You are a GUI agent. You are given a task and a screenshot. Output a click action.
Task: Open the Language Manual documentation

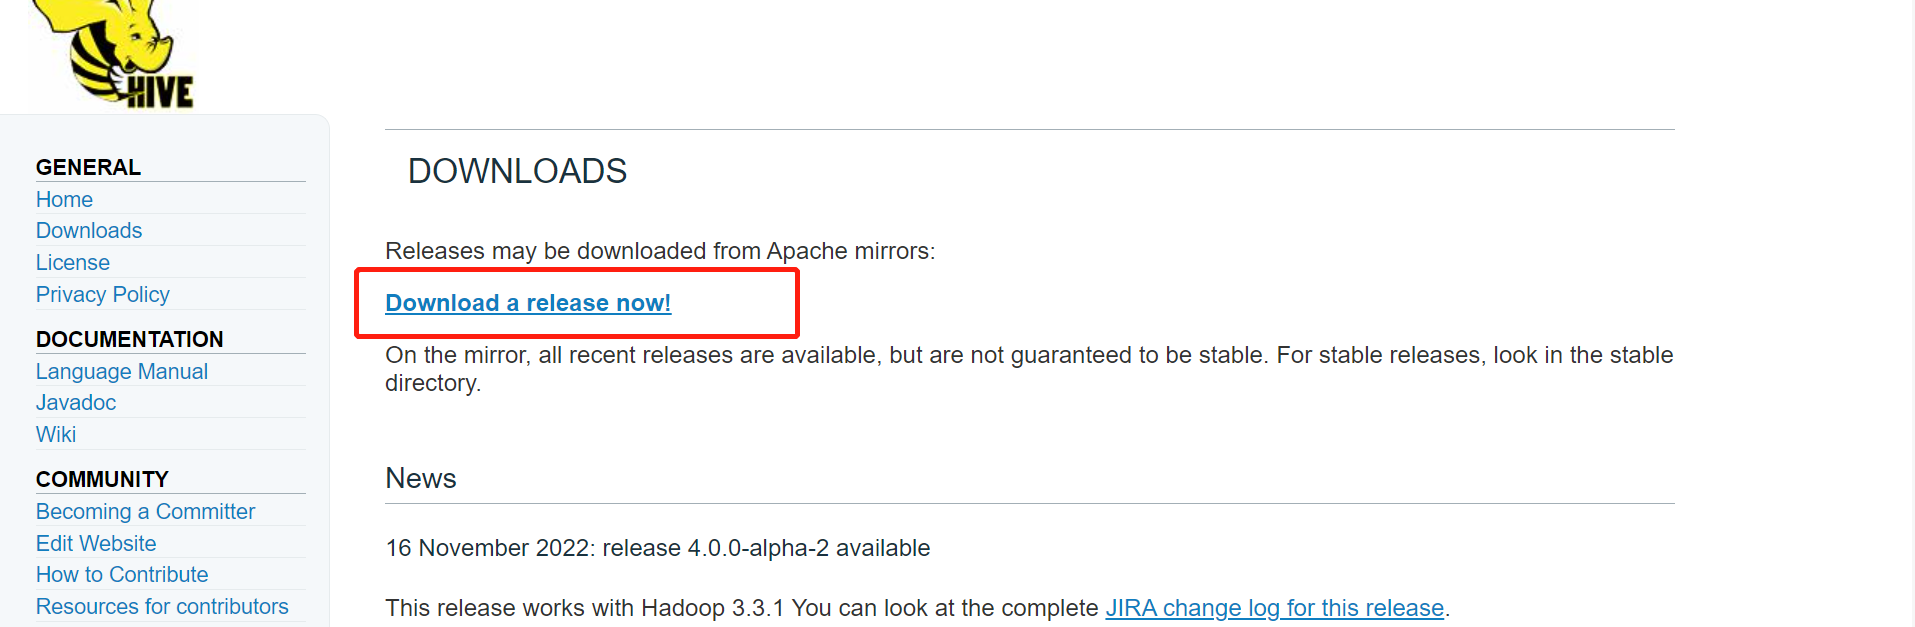click(122, 371)
